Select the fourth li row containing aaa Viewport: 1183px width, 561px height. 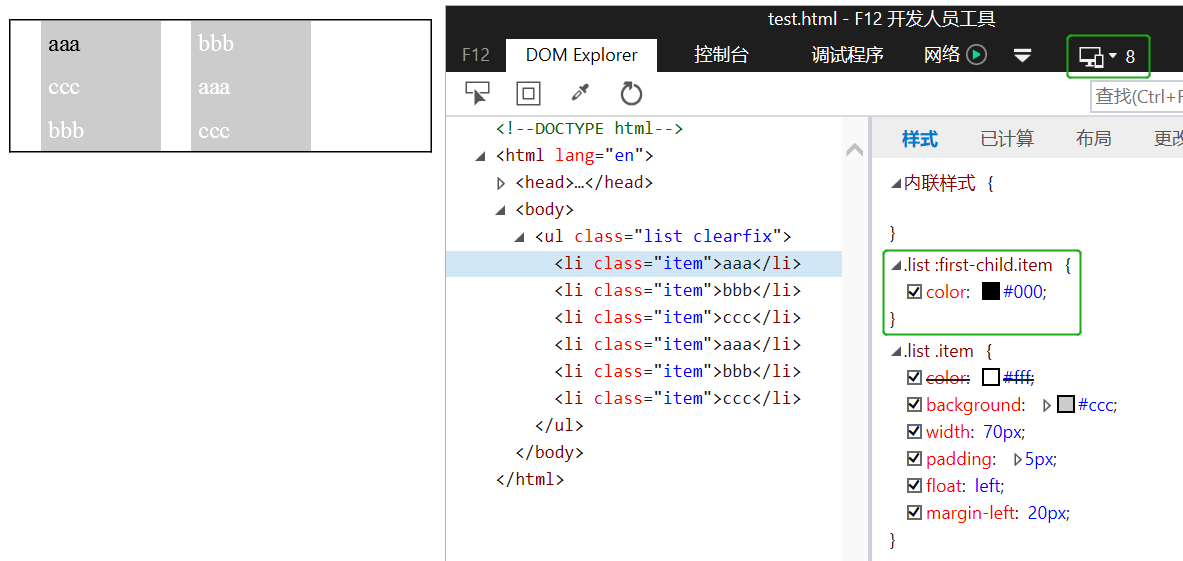[x=678, y=345]
